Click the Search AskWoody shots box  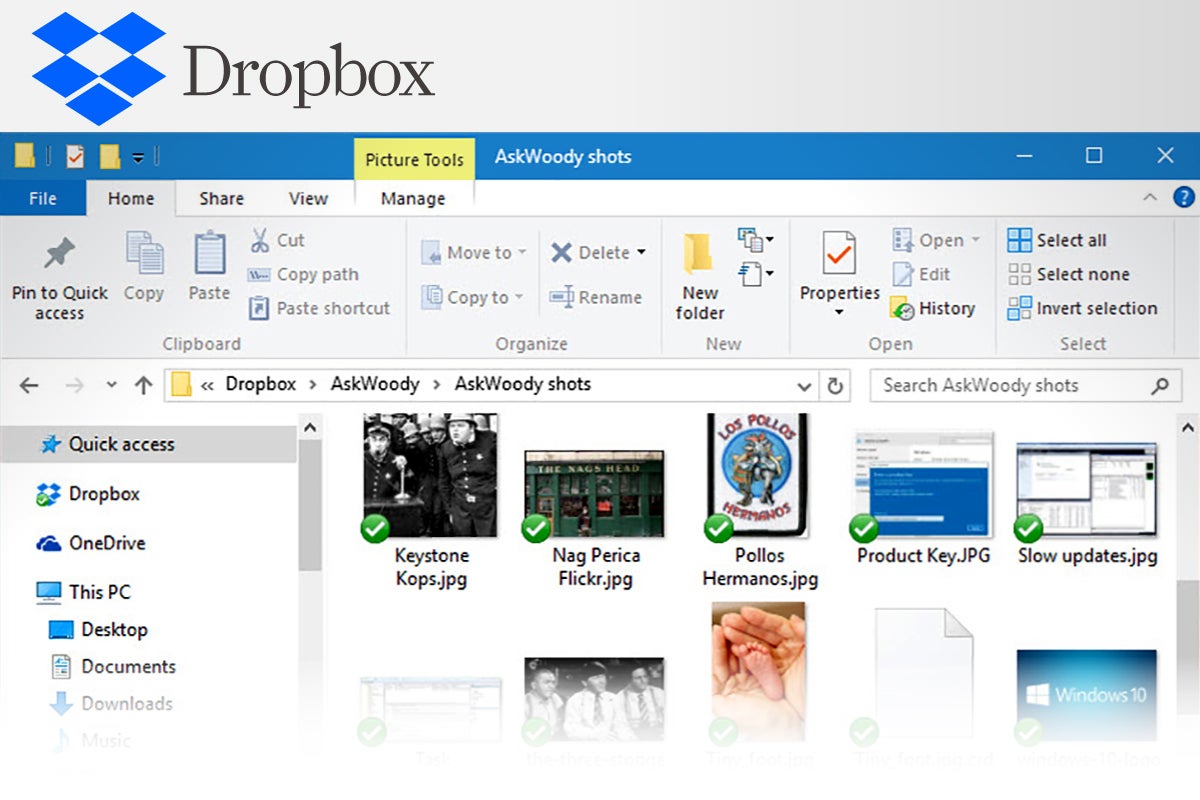(x=1025, y=385)
